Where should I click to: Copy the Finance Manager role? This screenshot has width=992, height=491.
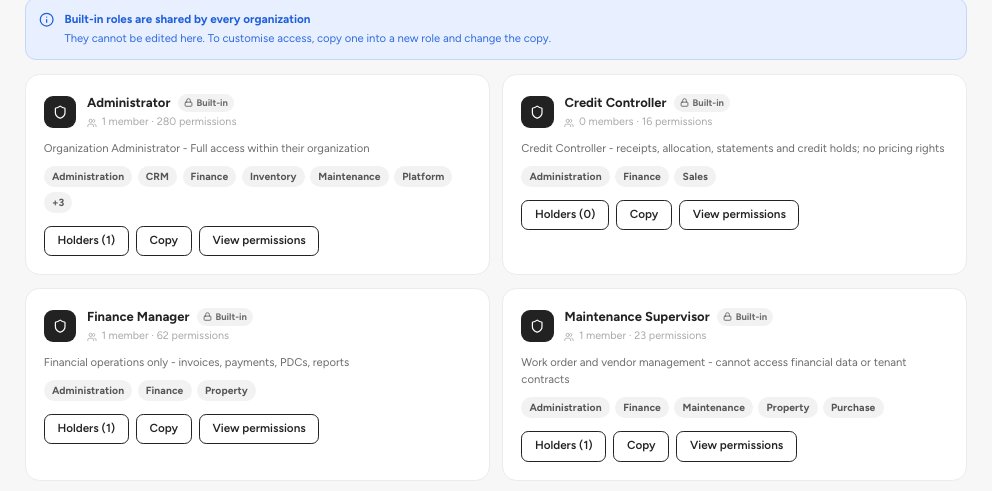point(163,428)
